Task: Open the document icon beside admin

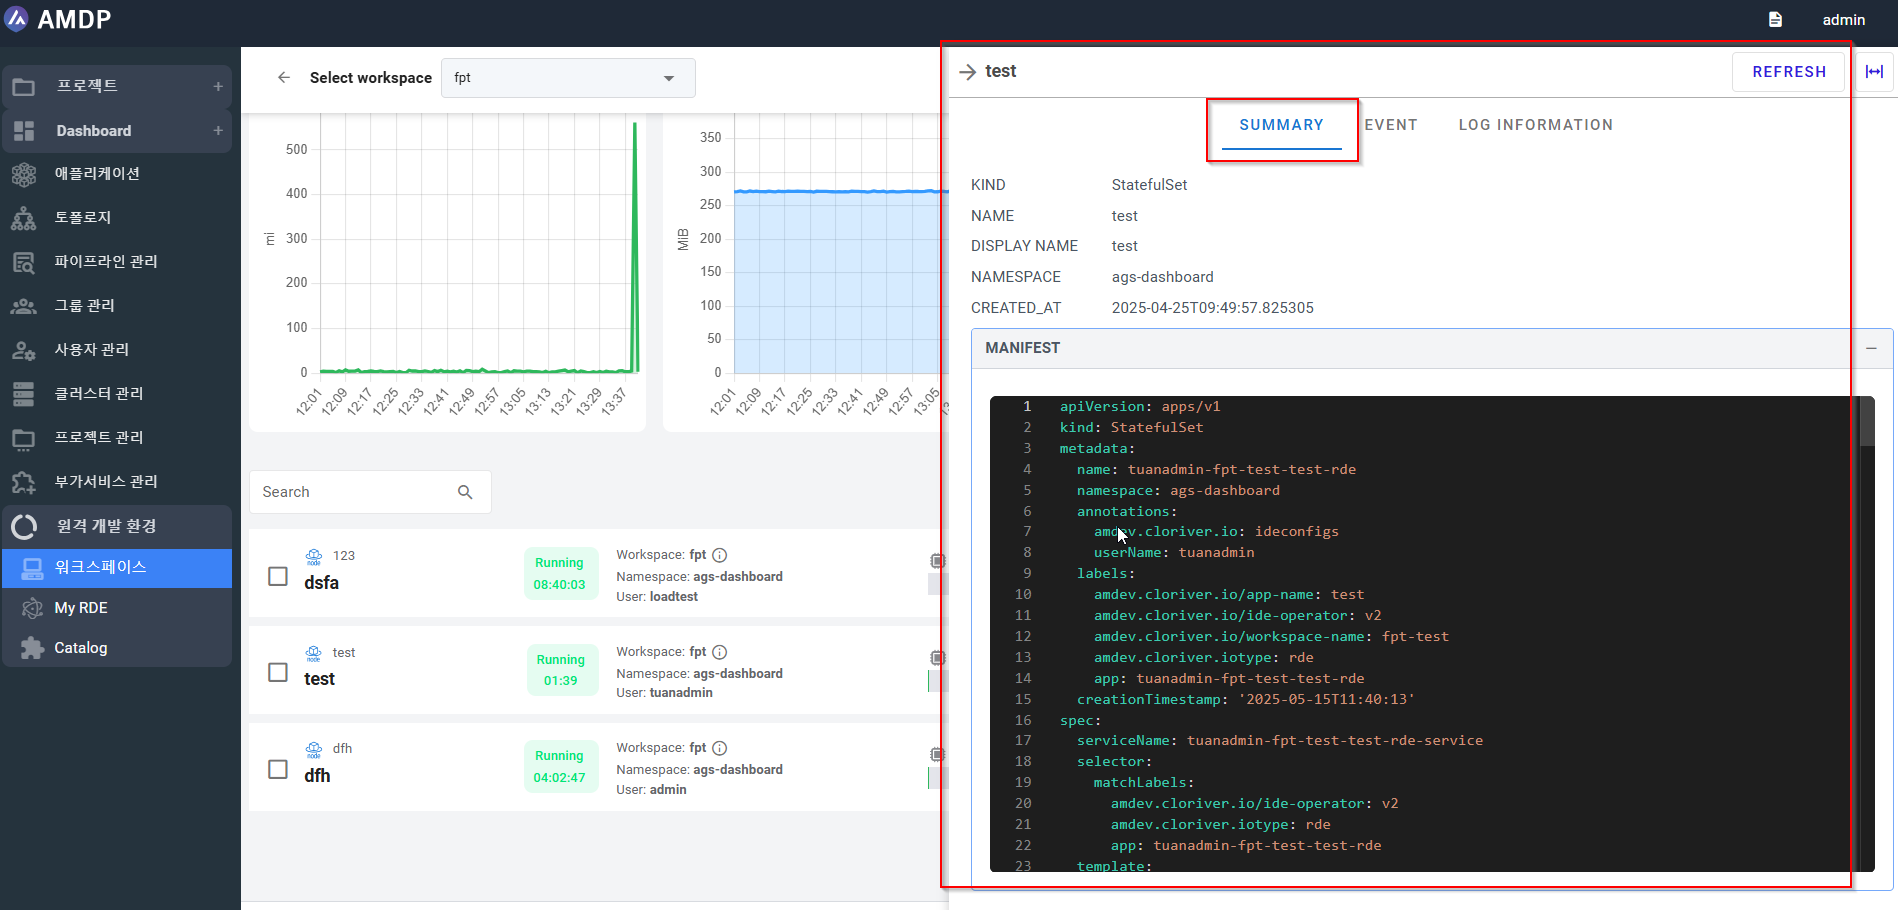Action: coord(1775,20)
